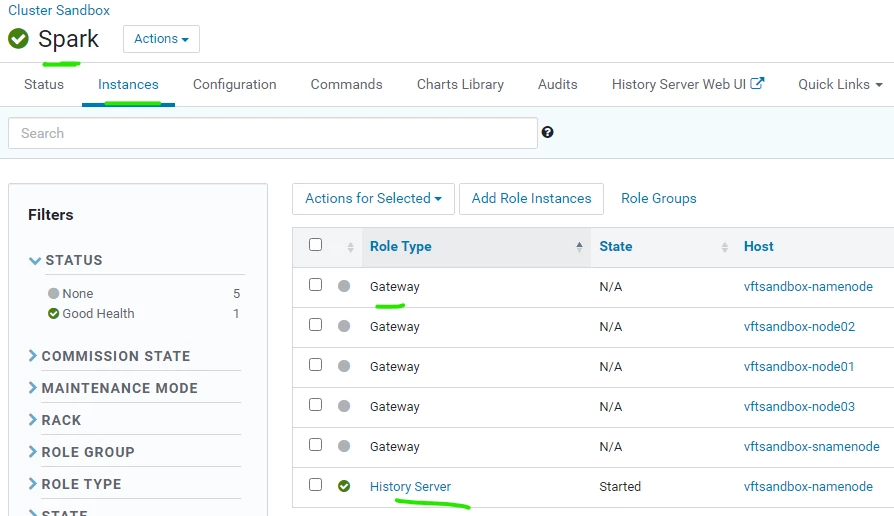
Task: Switch to the Status tab
Action: pos(44,84)
